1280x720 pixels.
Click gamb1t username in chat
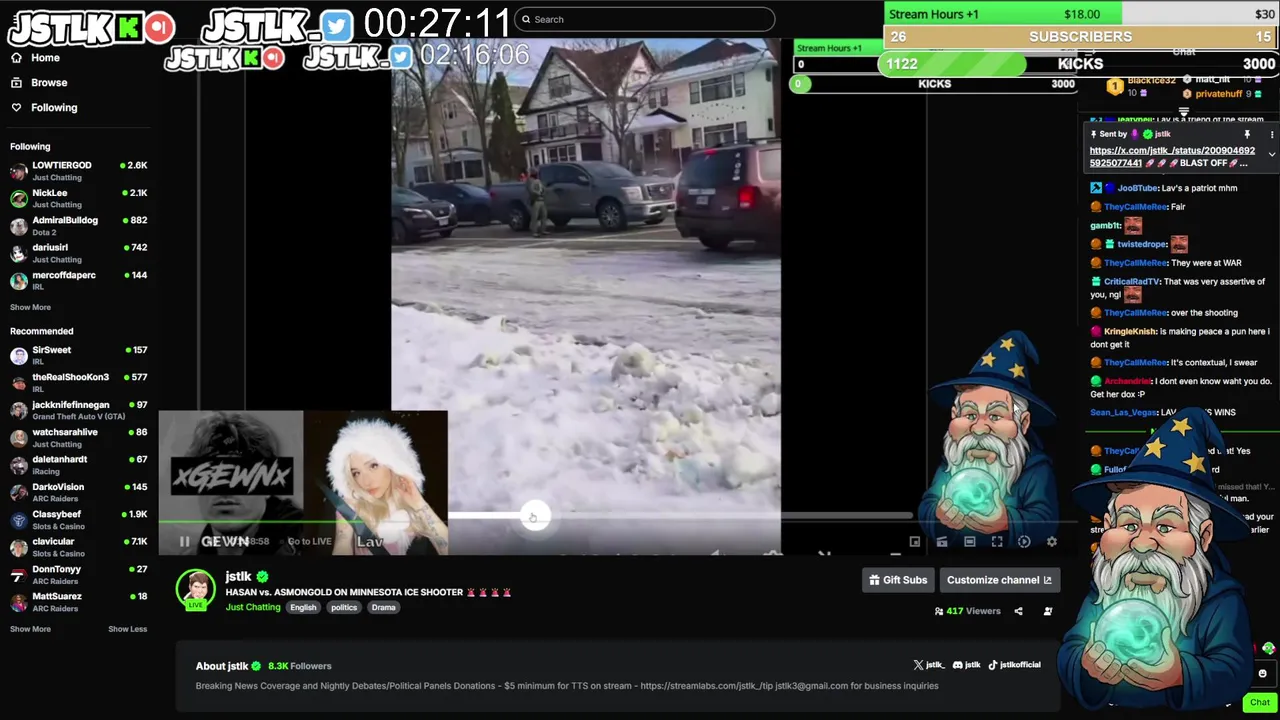point(1105,226)
